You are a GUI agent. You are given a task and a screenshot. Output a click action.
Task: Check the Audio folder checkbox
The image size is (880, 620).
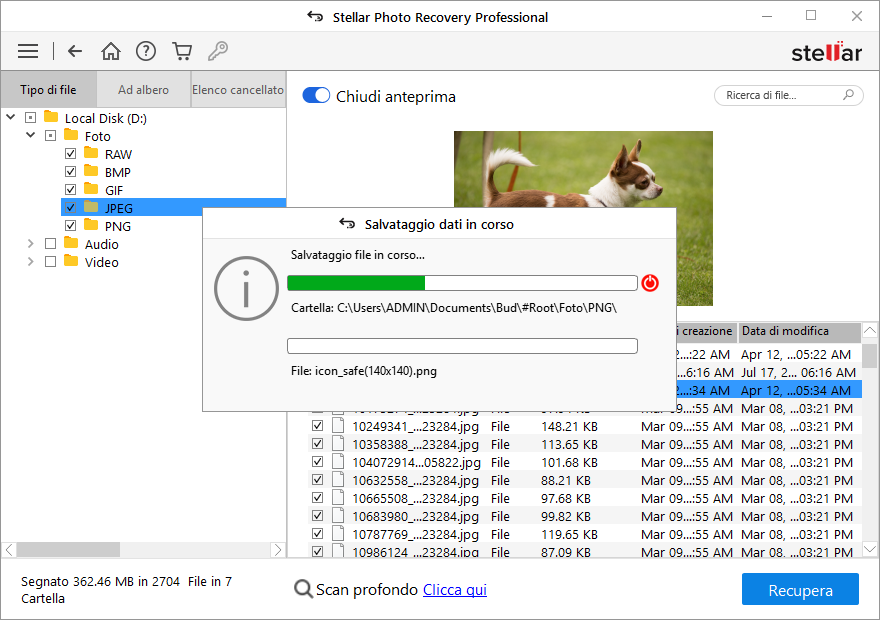[x=50, y=244]
